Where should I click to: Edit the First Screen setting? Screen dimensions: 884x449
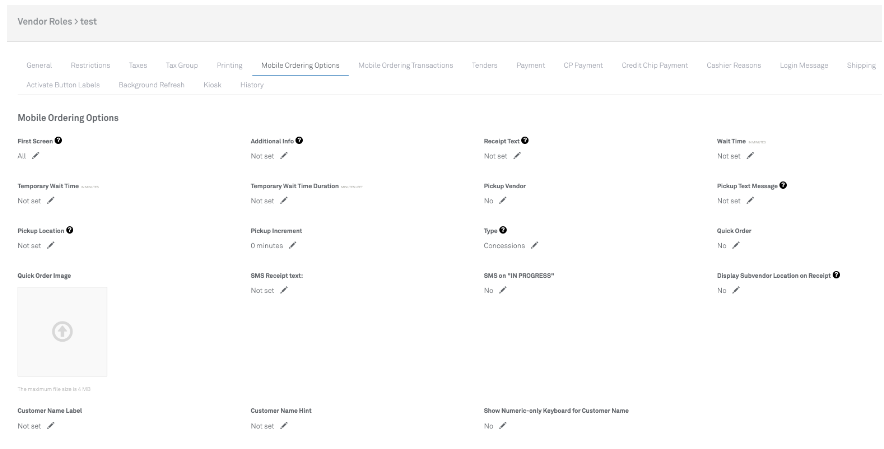36,156
